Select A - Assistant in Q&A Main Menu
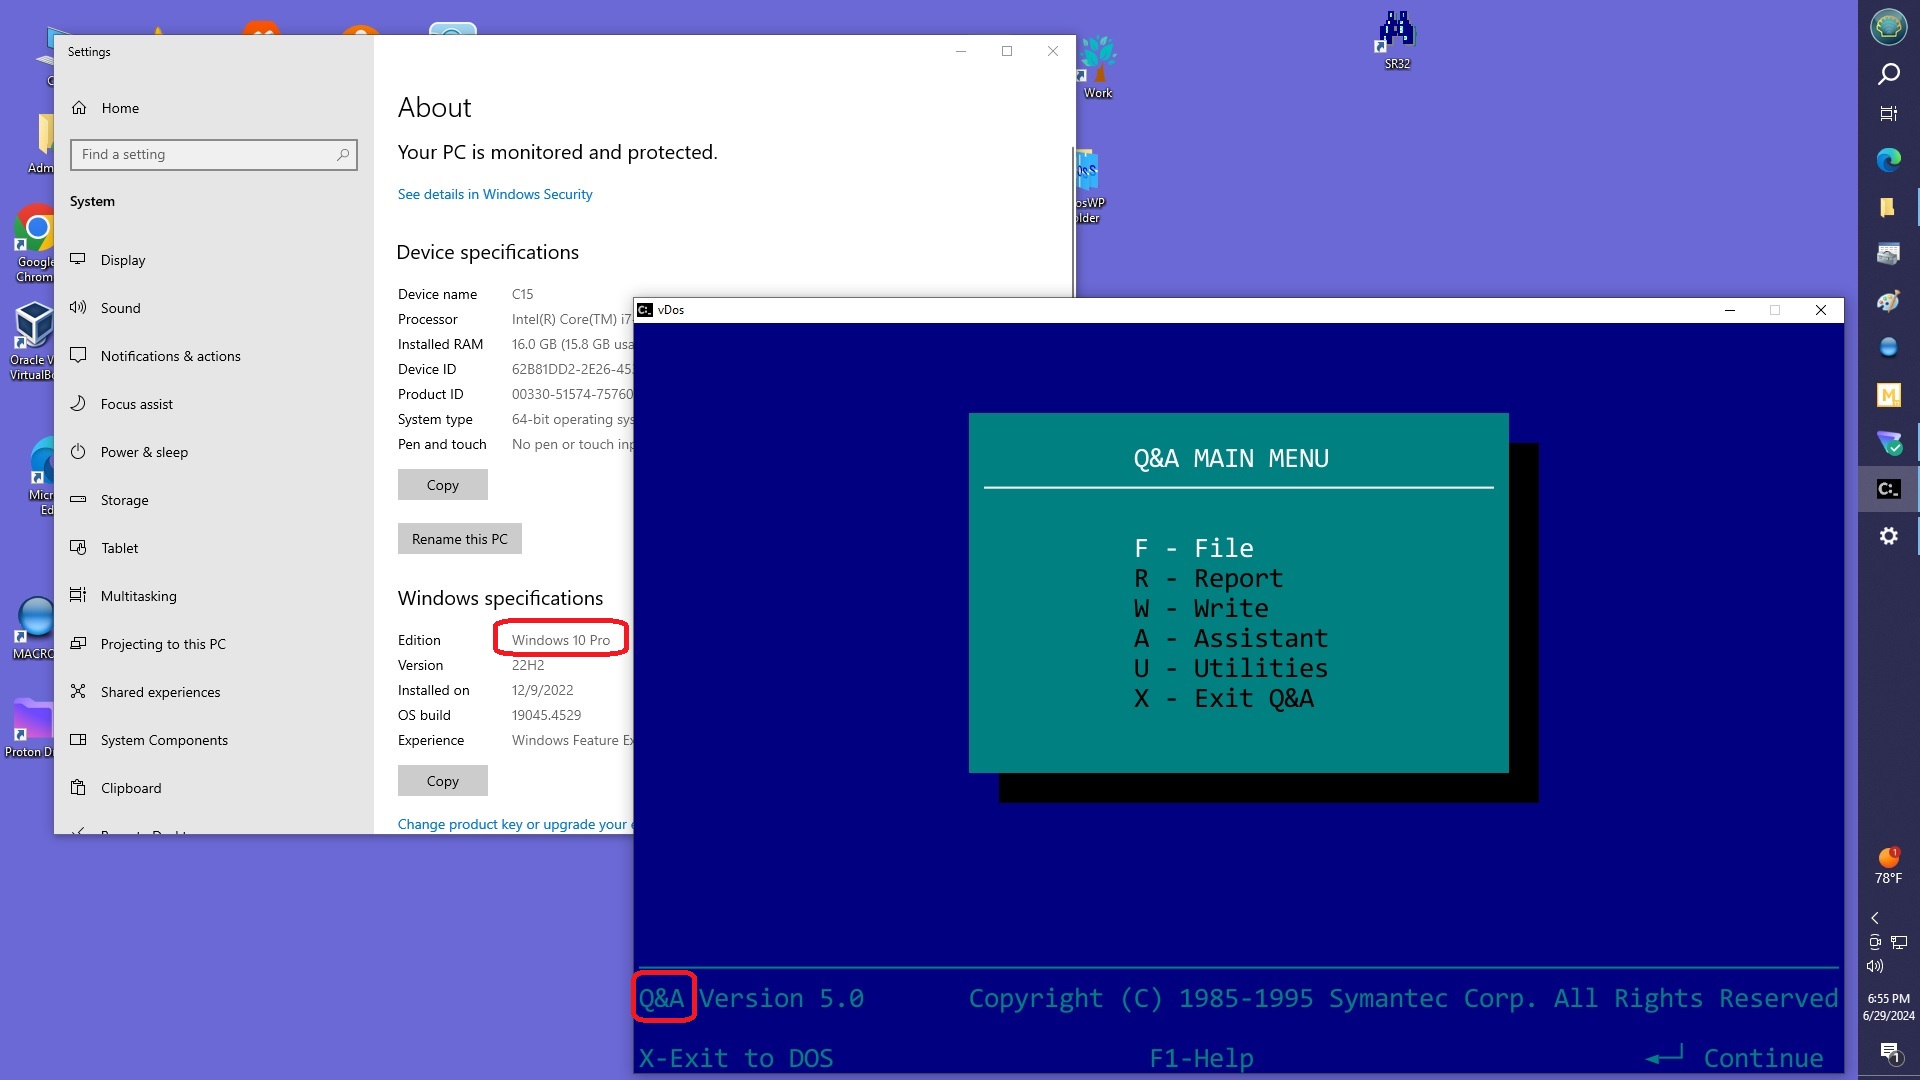The width and height of the screenshot is (1920, 1080). tap(1231, 638)
